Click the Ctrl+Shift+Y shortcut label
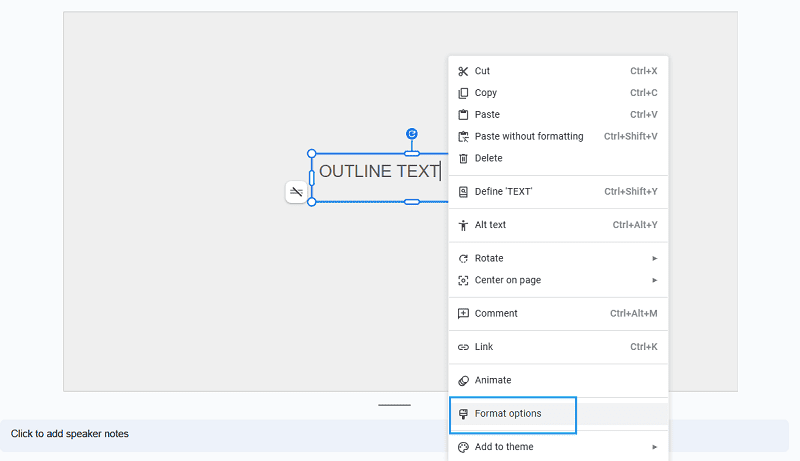 tap(631, 192)
